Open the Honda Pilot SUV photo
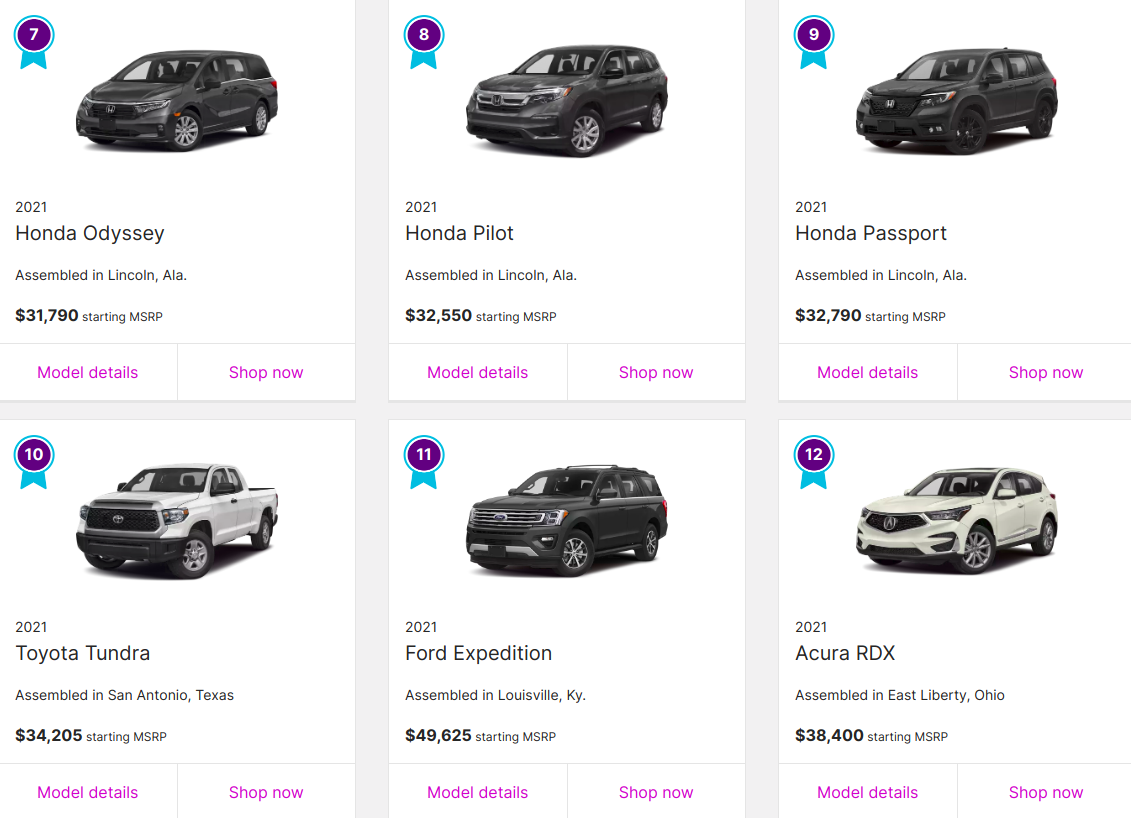This screenshot has height=818, width=1131. click(567, 100)
